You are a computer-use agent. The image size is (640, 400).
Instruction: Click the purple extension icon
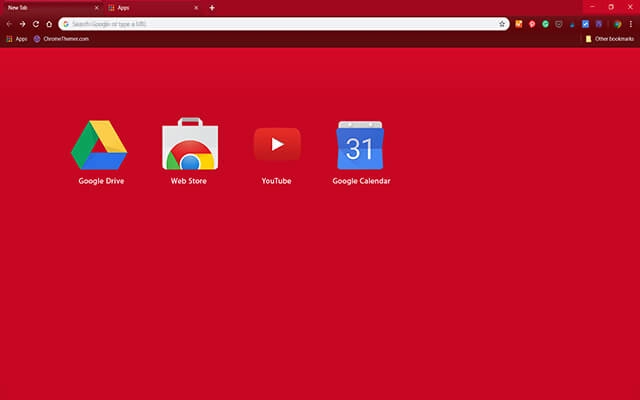599,24
